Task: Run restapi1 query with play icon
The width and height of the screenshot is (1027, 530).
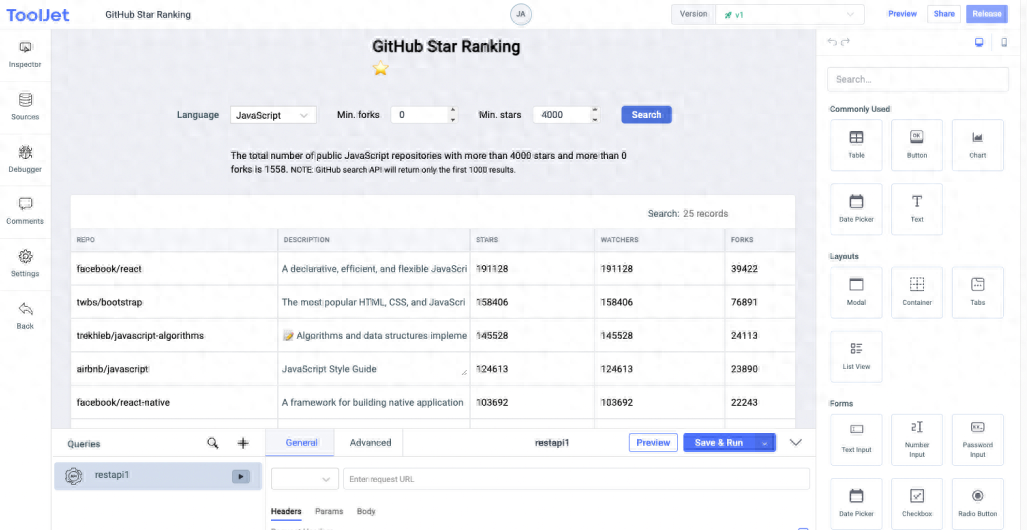Action: (x=241, y=477)
